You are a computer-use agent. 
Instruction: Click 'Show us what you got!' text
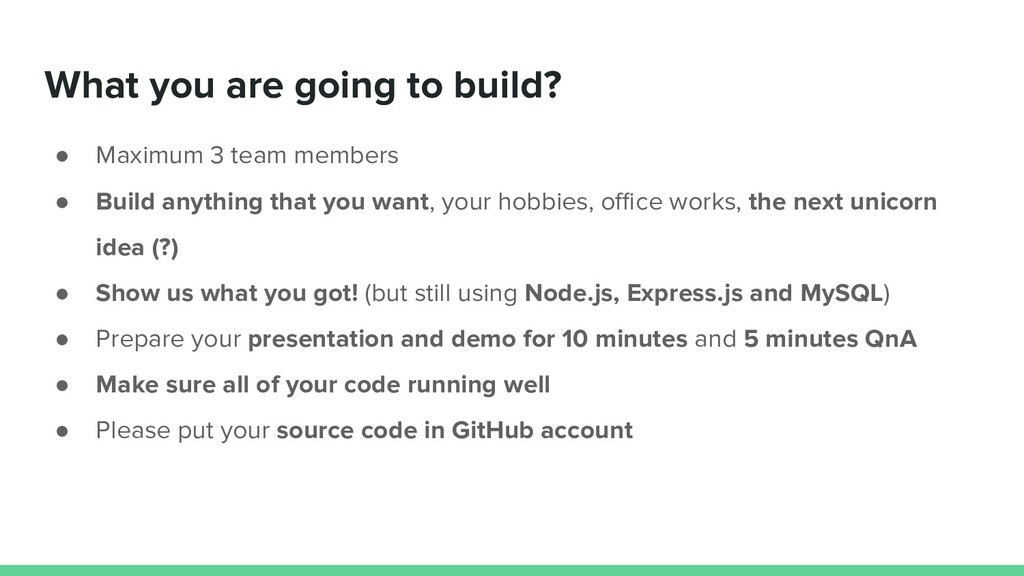227,293
